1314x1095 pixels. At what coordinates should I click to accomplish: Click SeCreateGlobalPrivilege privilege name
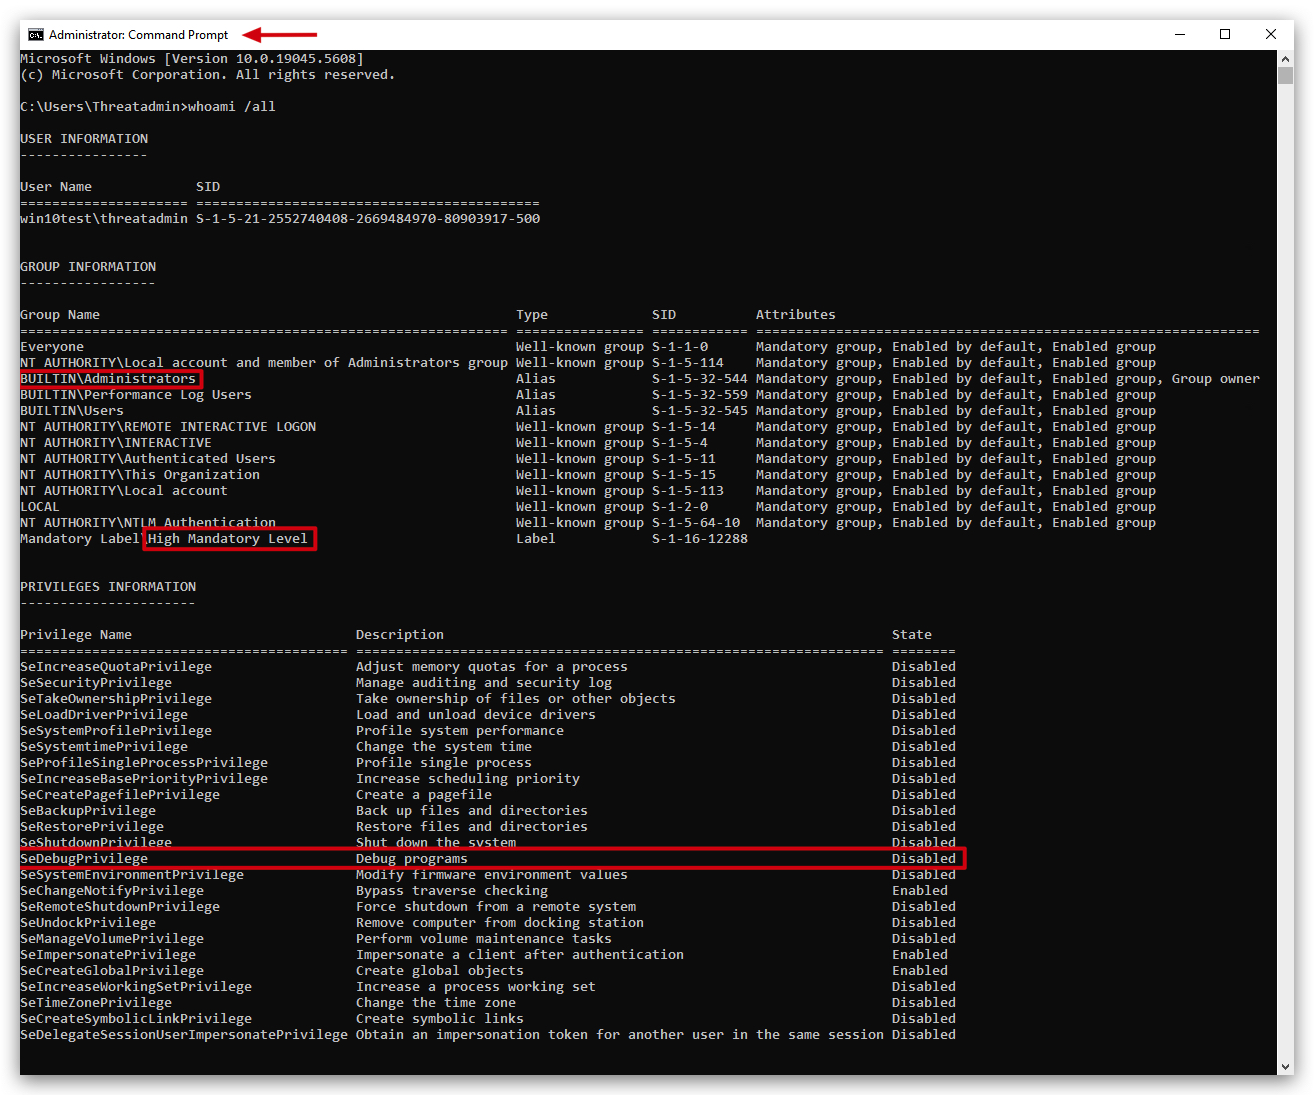click(112, 971)
